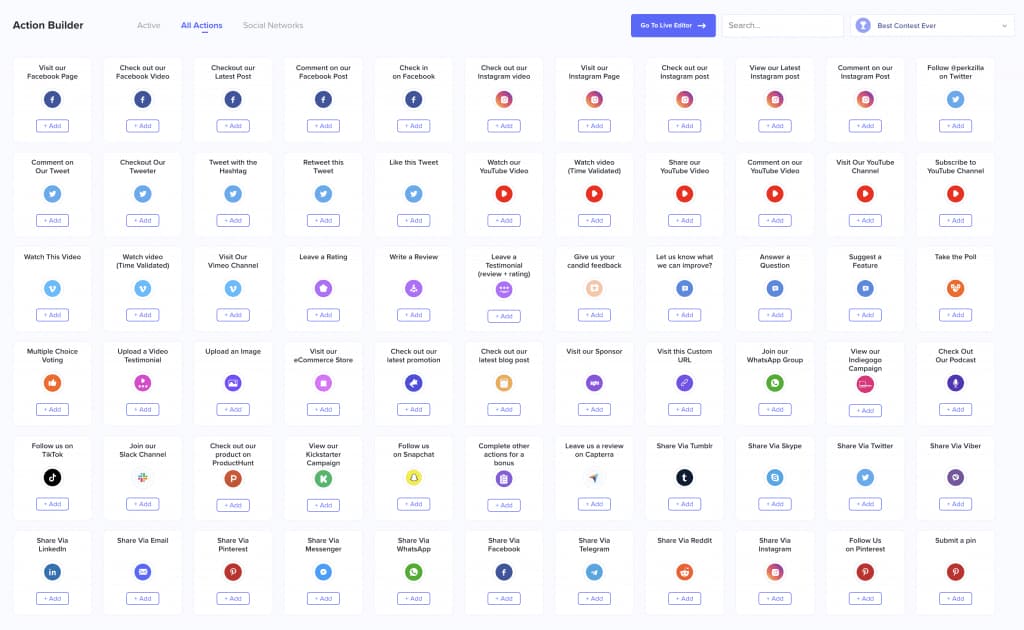Click the Check out our latest promotion label
The image size is (1024, 630).
click(x=413, y=356)
